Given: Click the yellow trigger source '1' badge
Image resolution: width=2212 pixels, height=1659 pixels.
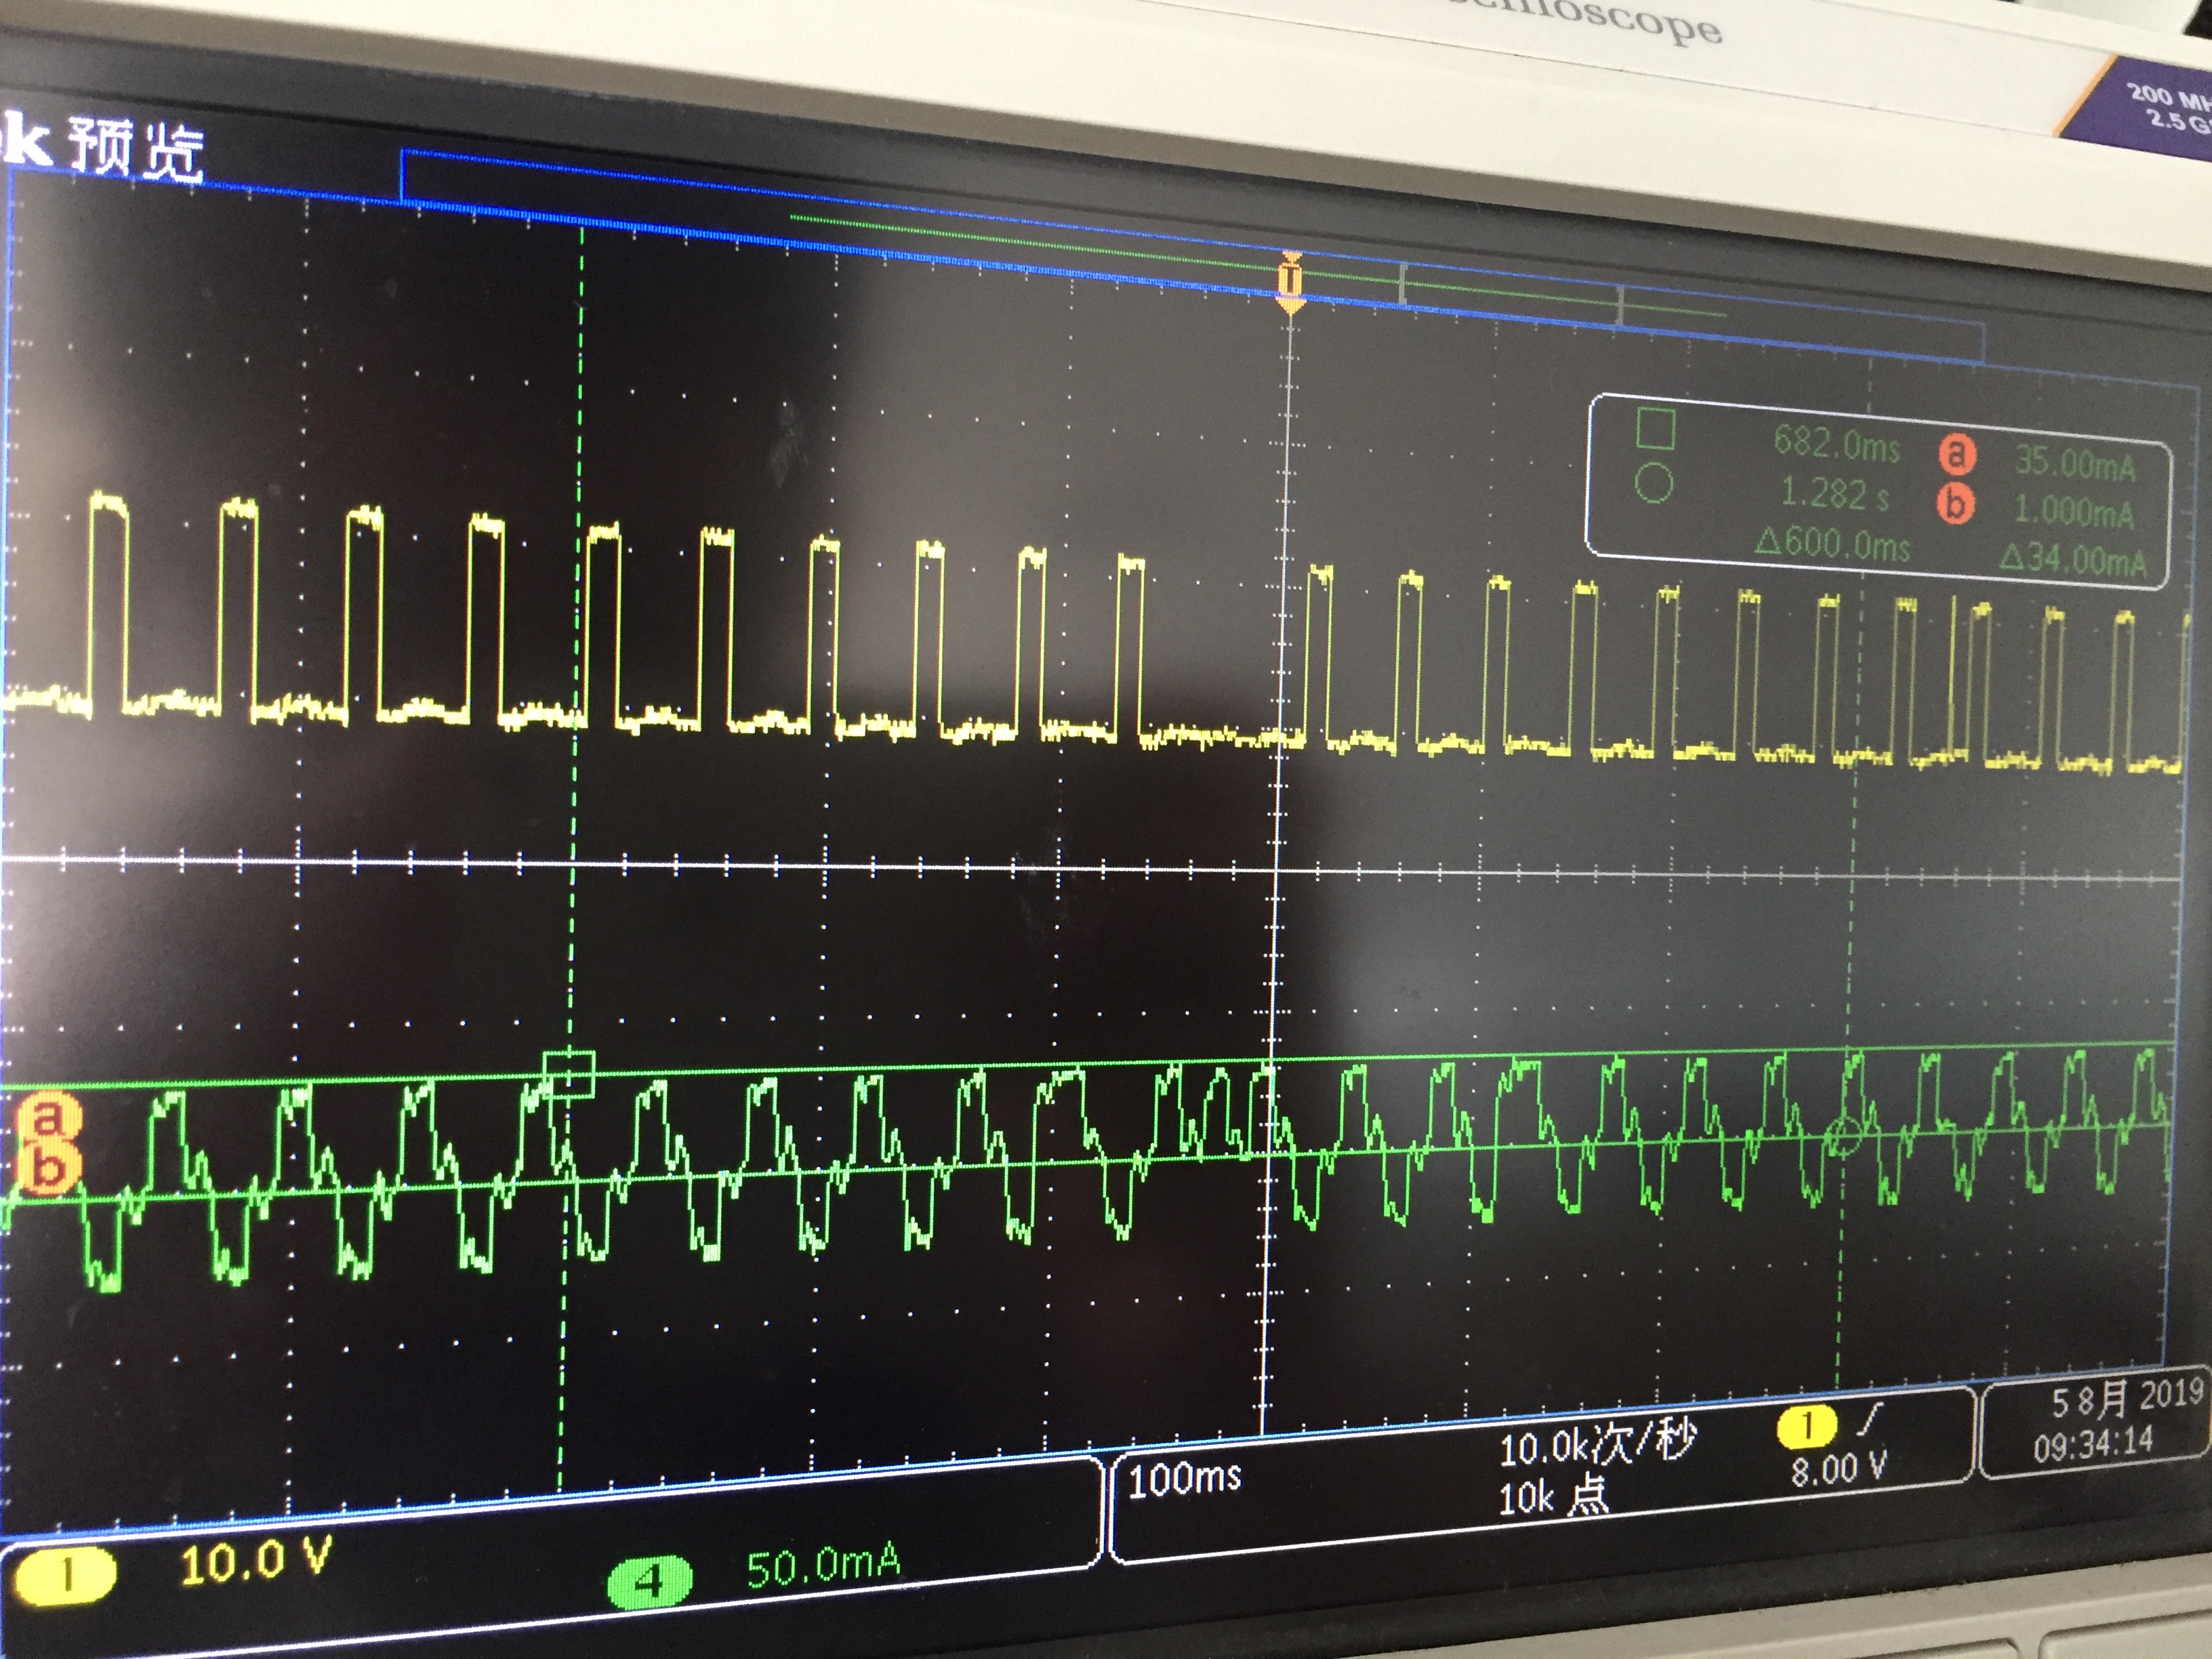Looking at the screenshot, I should pyautogui.click(x=1806, y=1427).
